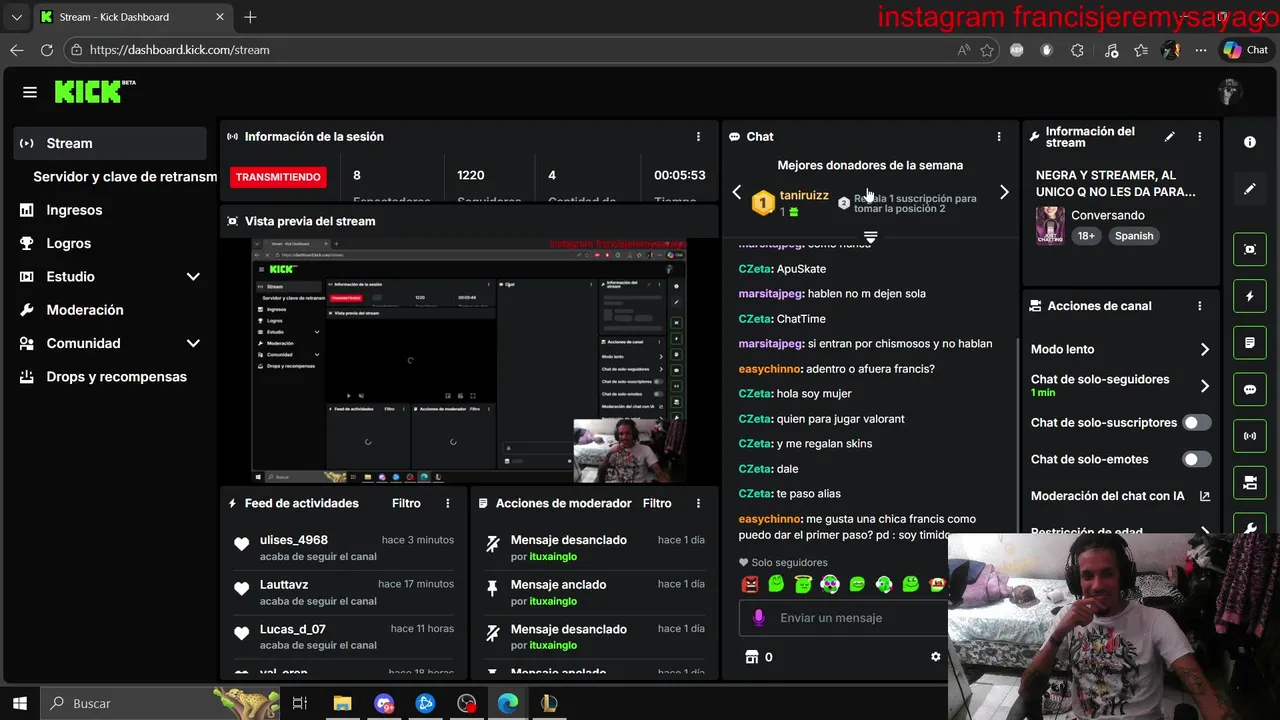Open the channel actions three-dot menu

tap(1200, 306)
